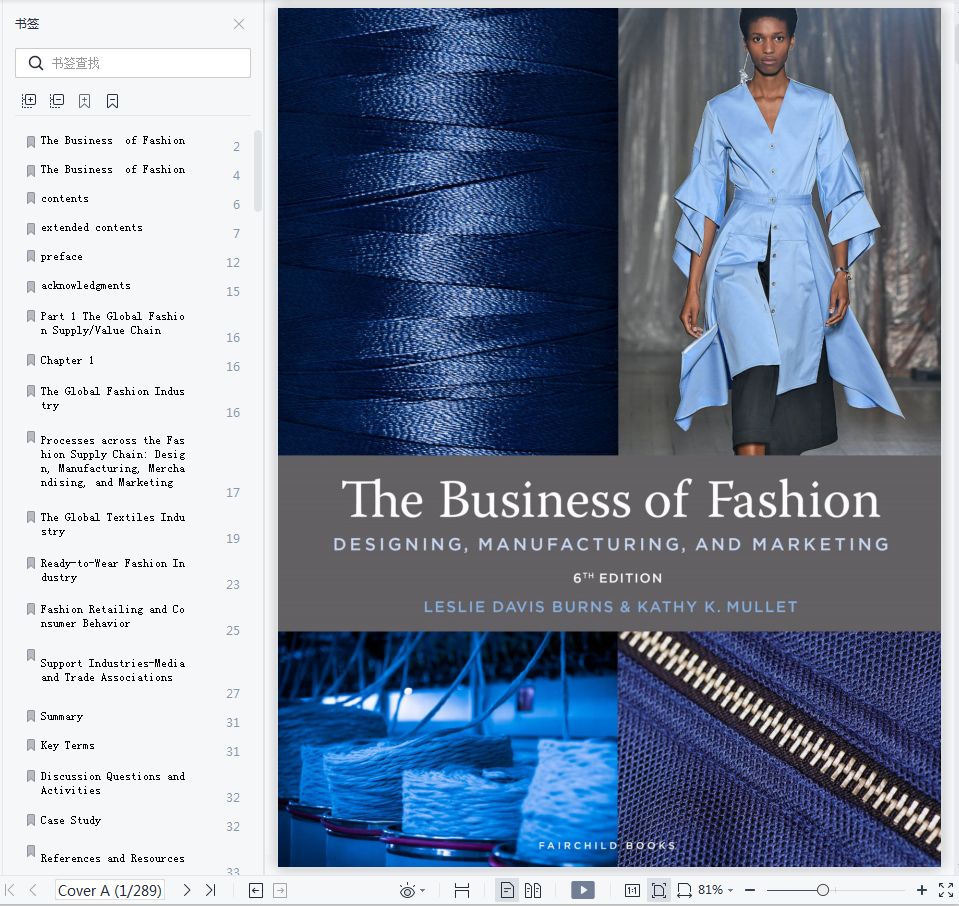The height and width of the screenshot is (906, 959).
Task: Open 'Fashion Retailing and Consumer Behavior' bookmark
Action: point(113,616)
